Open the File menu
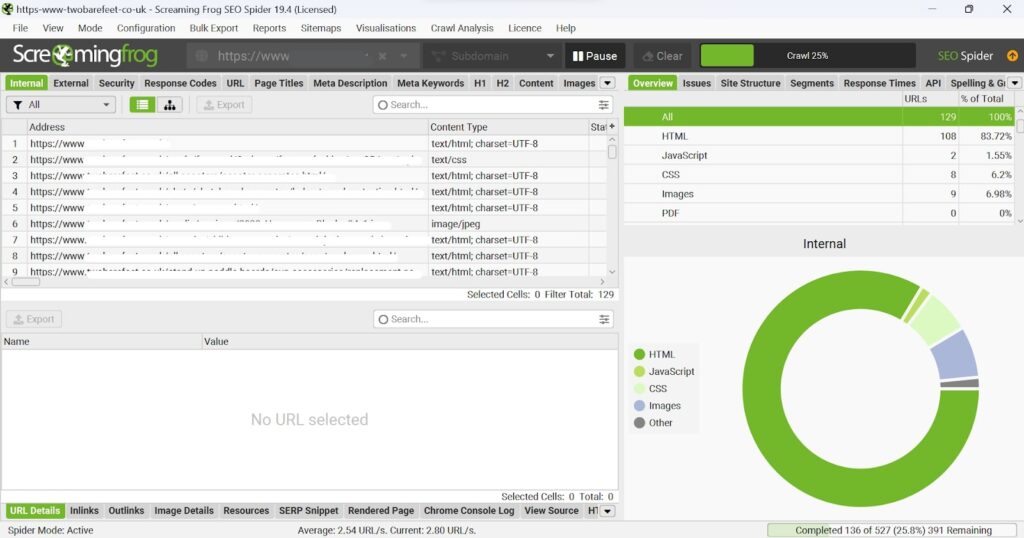 [20, 28]
